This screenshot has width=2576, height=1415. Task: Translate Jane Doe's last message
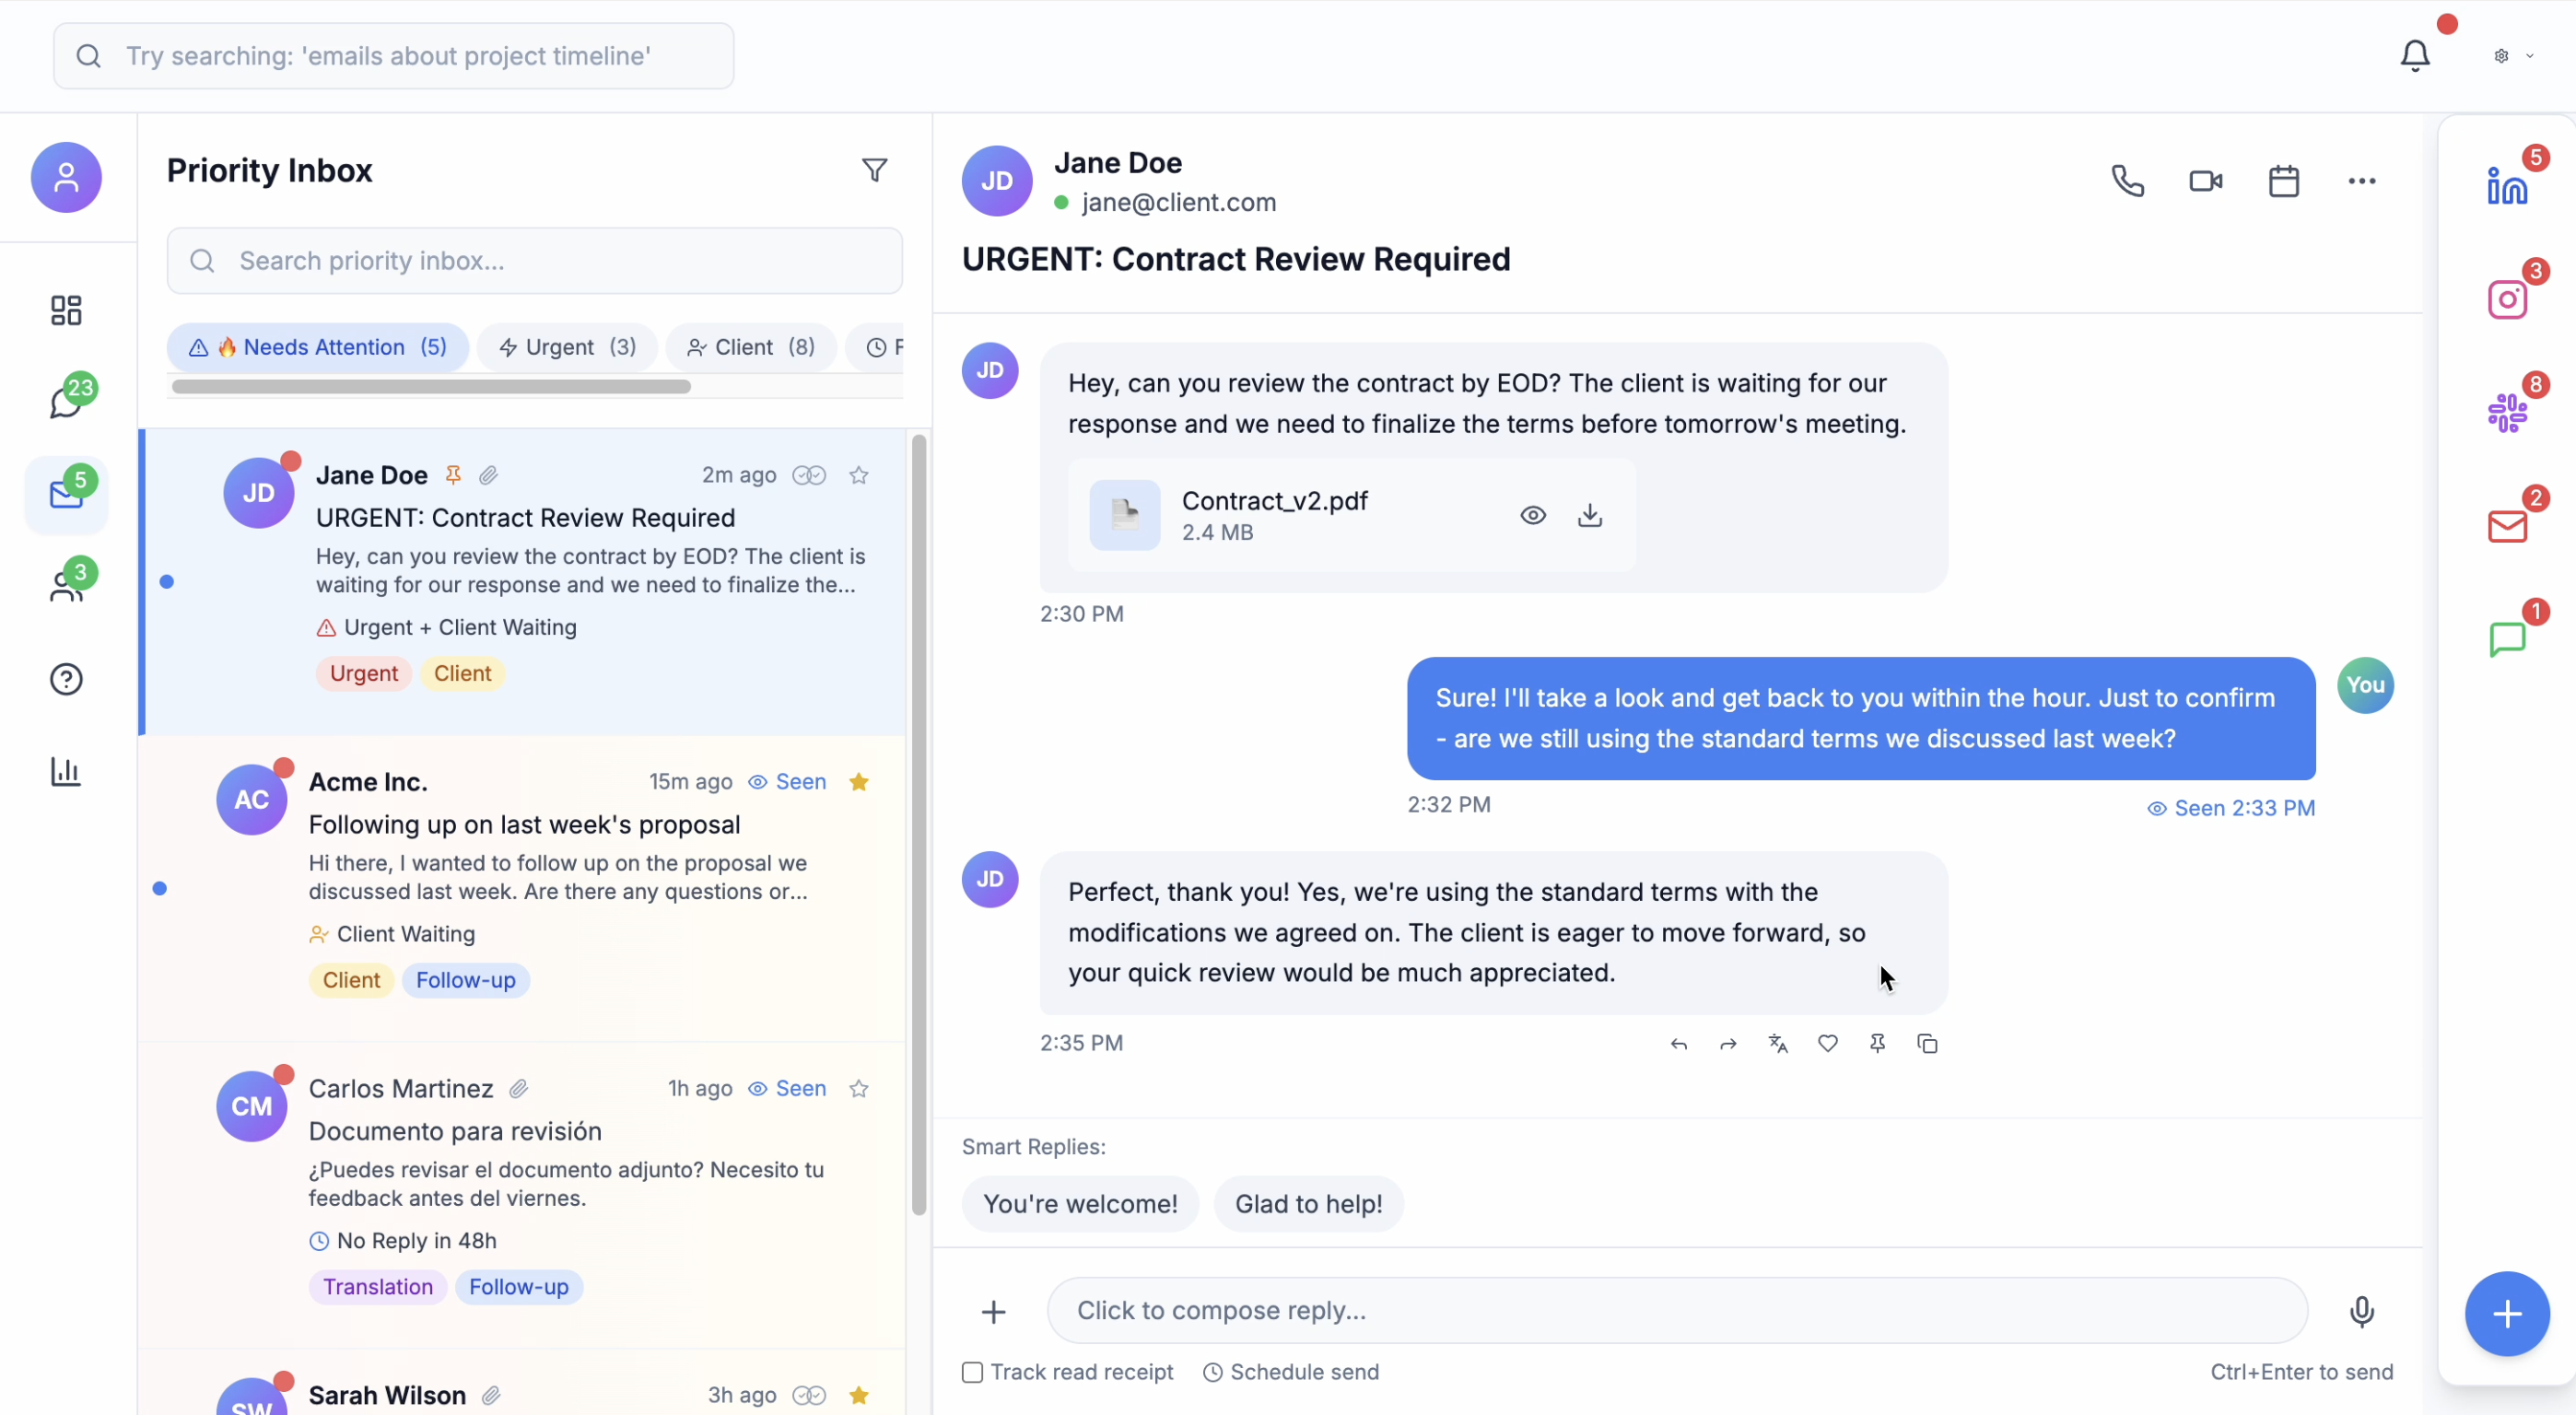tap(1778, 1043)
